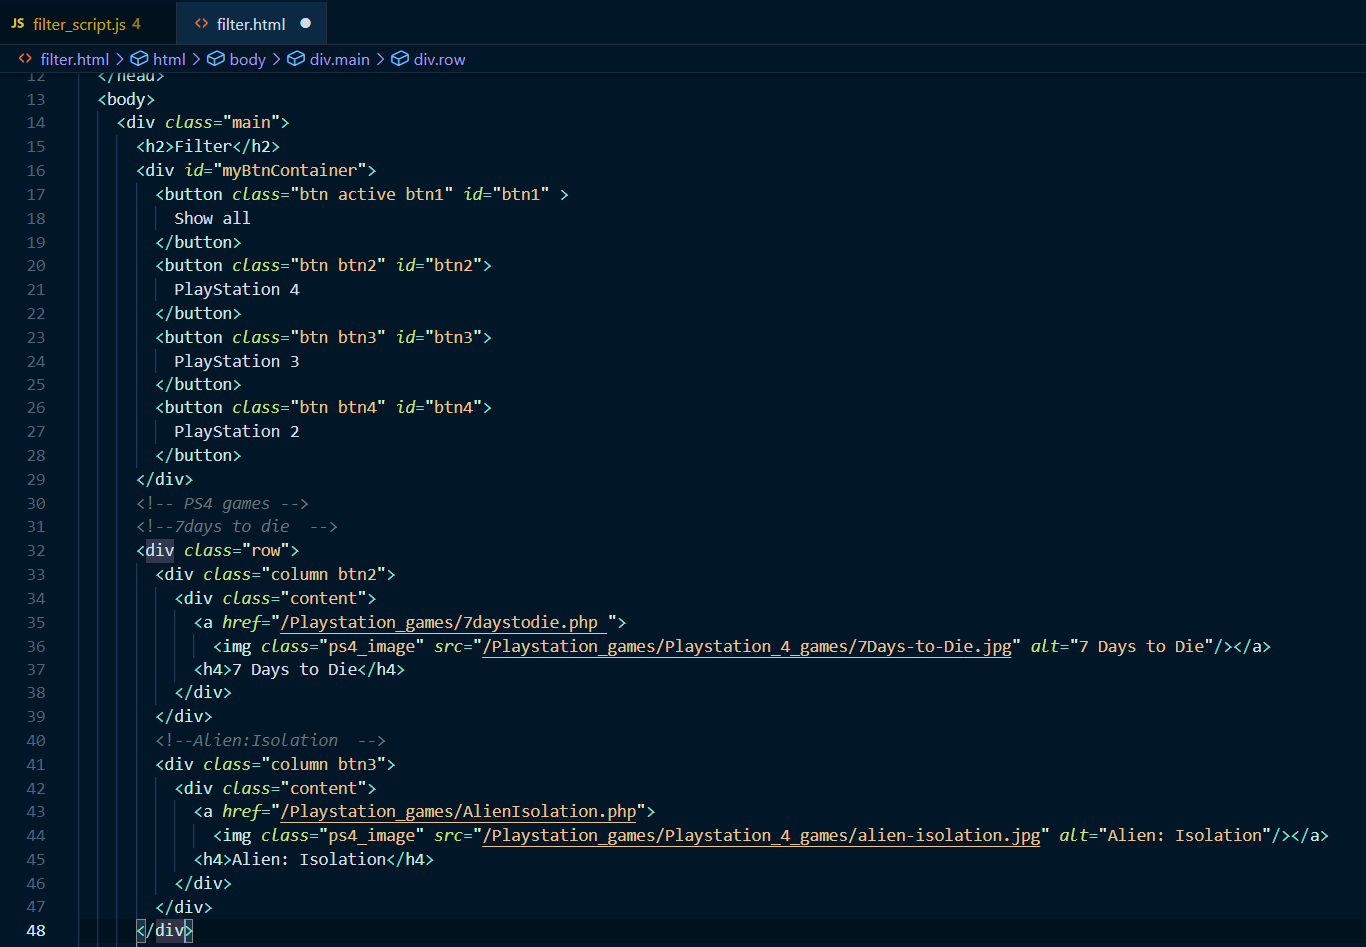This screenshot has height=947, width=1366.
Task: Click the "PS4 games" comment
Action: pyautogui.click(x=222, y=503)
